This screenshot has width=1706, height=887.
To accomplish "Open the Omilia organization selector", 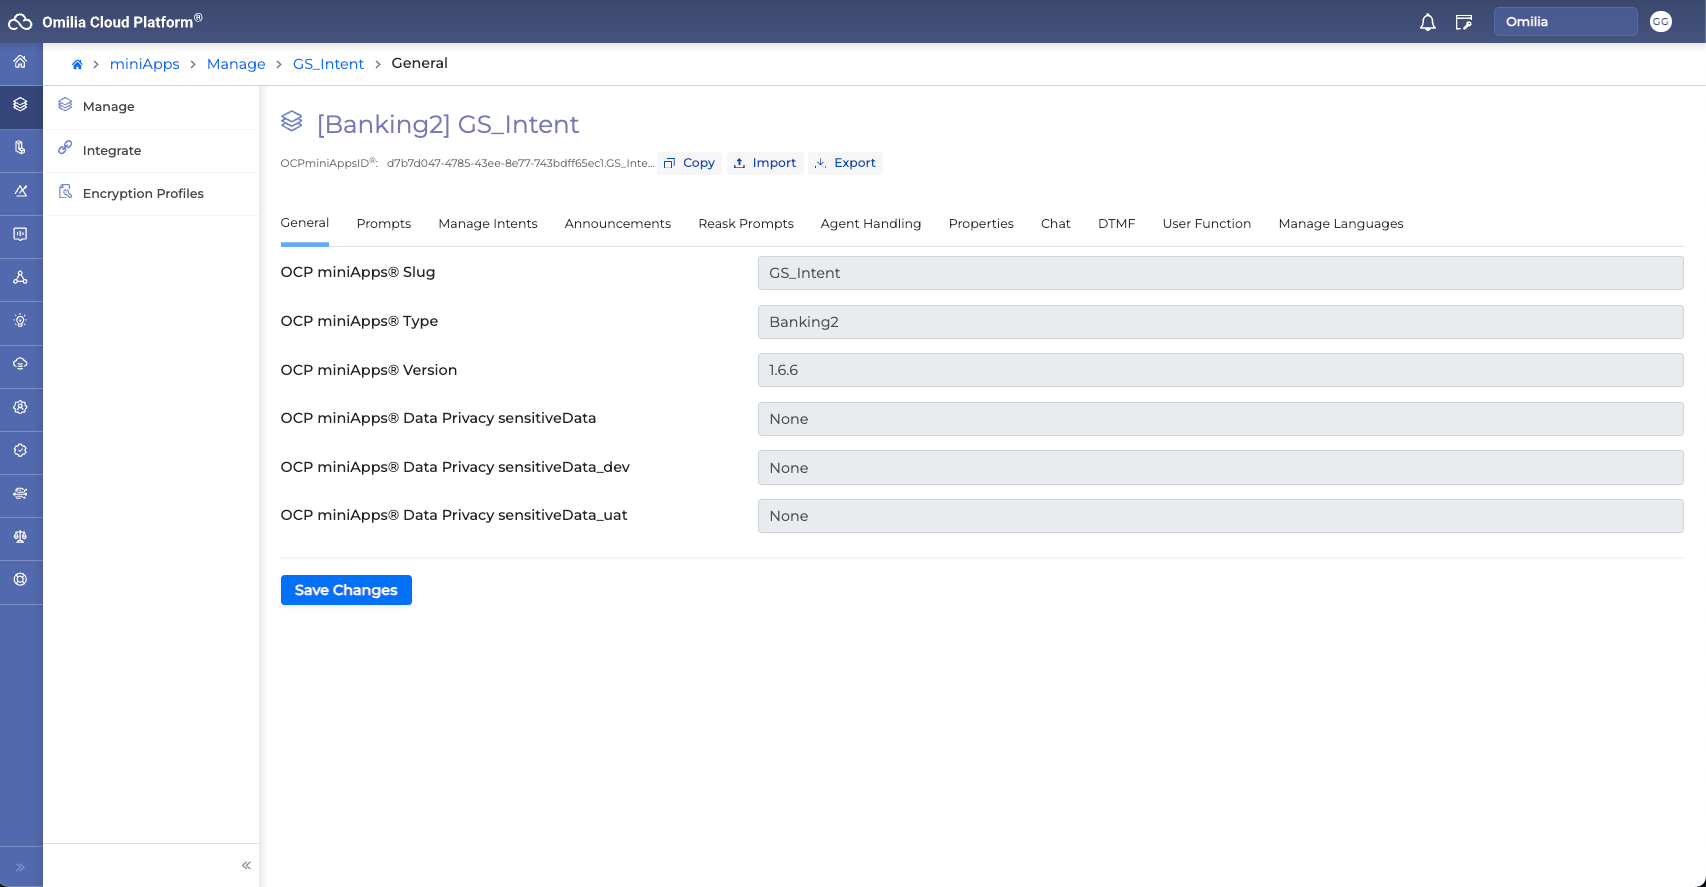I will click(1564, 22).
